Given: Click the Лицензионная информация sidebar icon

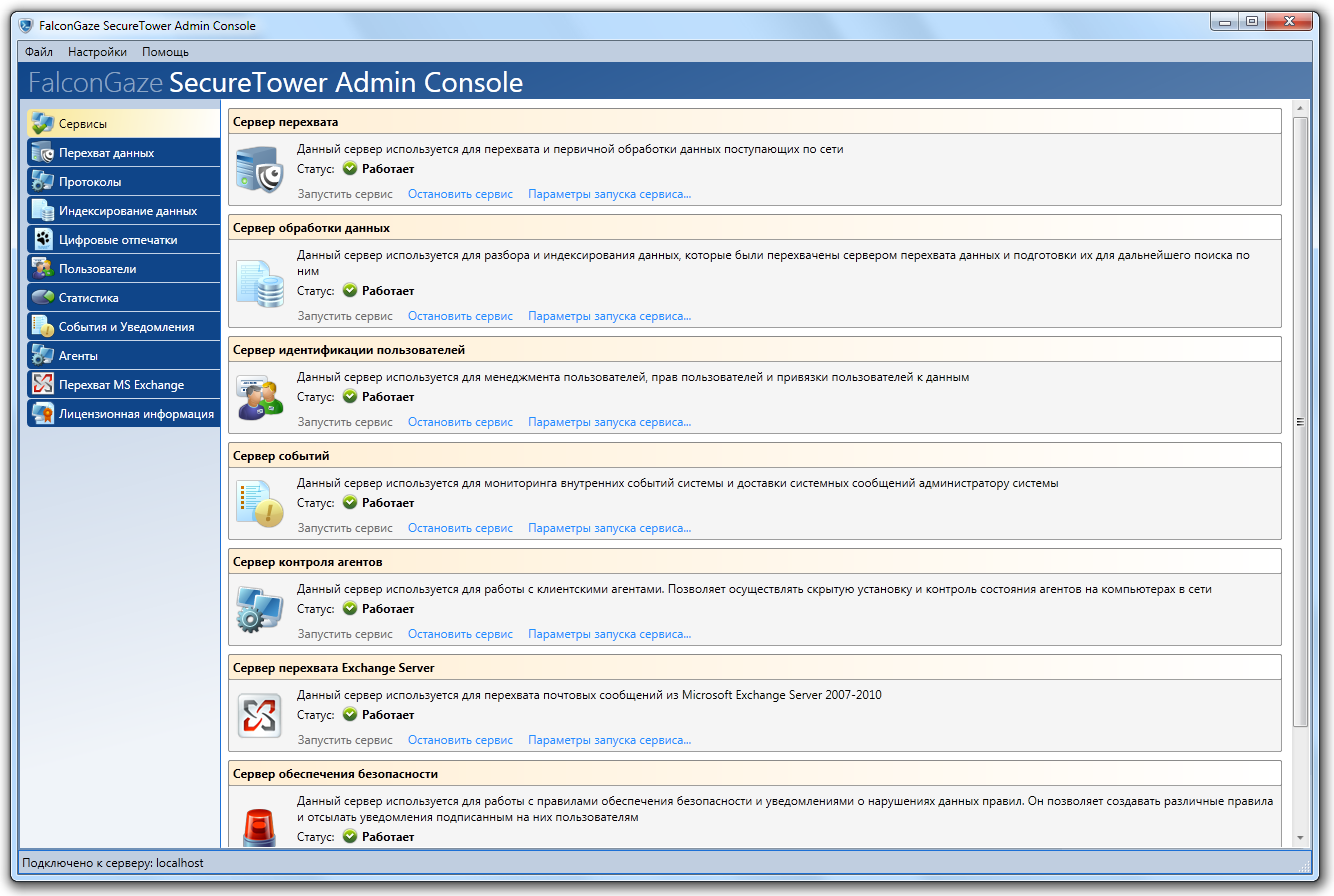Looking at the screenshot, I should [42, 414].
